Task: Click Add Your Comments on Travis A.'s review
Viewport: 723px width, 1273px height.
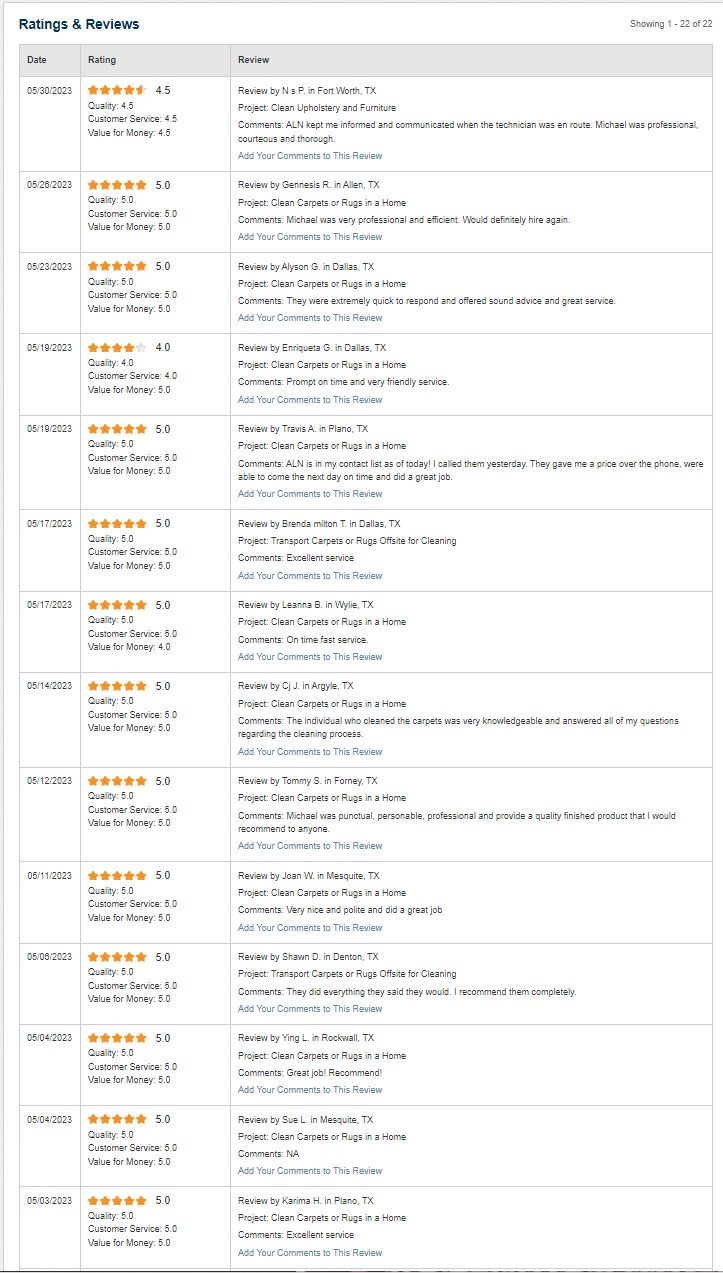Action: click(310, 494)
